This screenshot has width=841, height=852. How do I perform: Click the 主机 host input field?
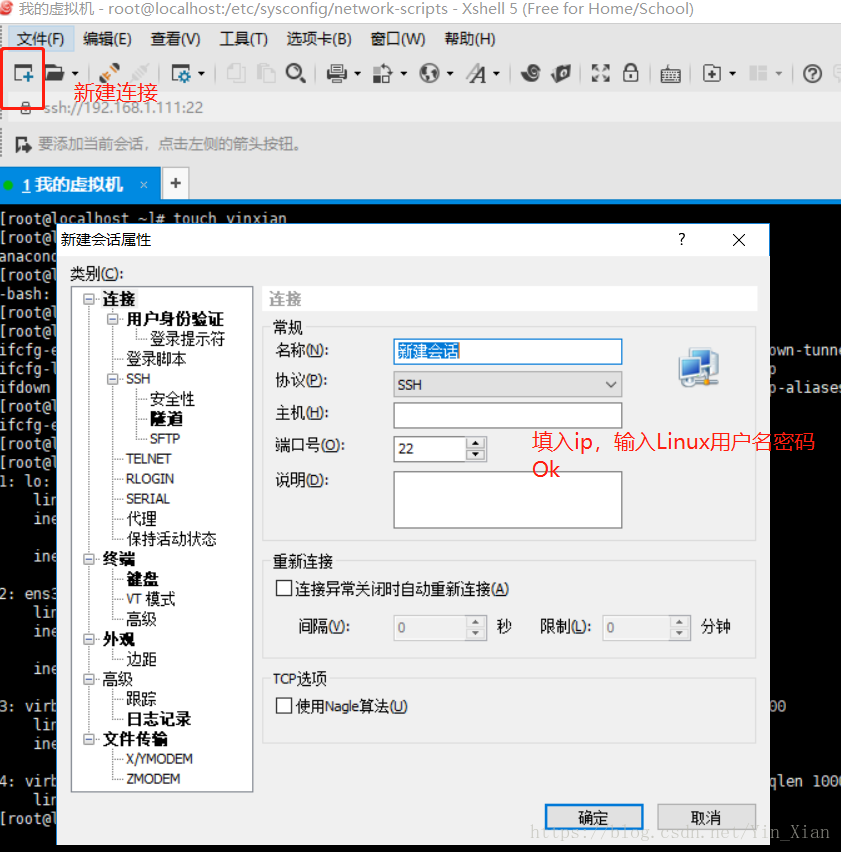507,415
